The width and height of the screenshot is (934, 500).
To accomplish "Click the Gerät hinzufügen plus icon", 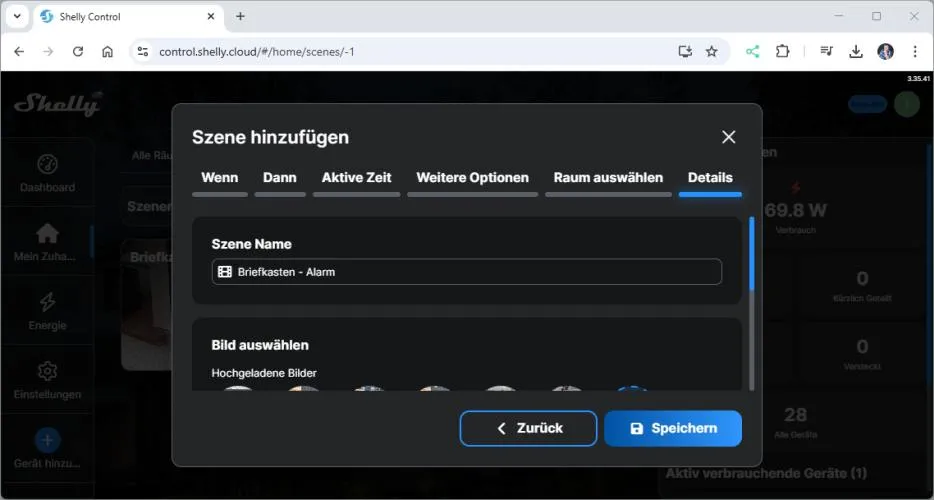I will [x=47, y=440].
